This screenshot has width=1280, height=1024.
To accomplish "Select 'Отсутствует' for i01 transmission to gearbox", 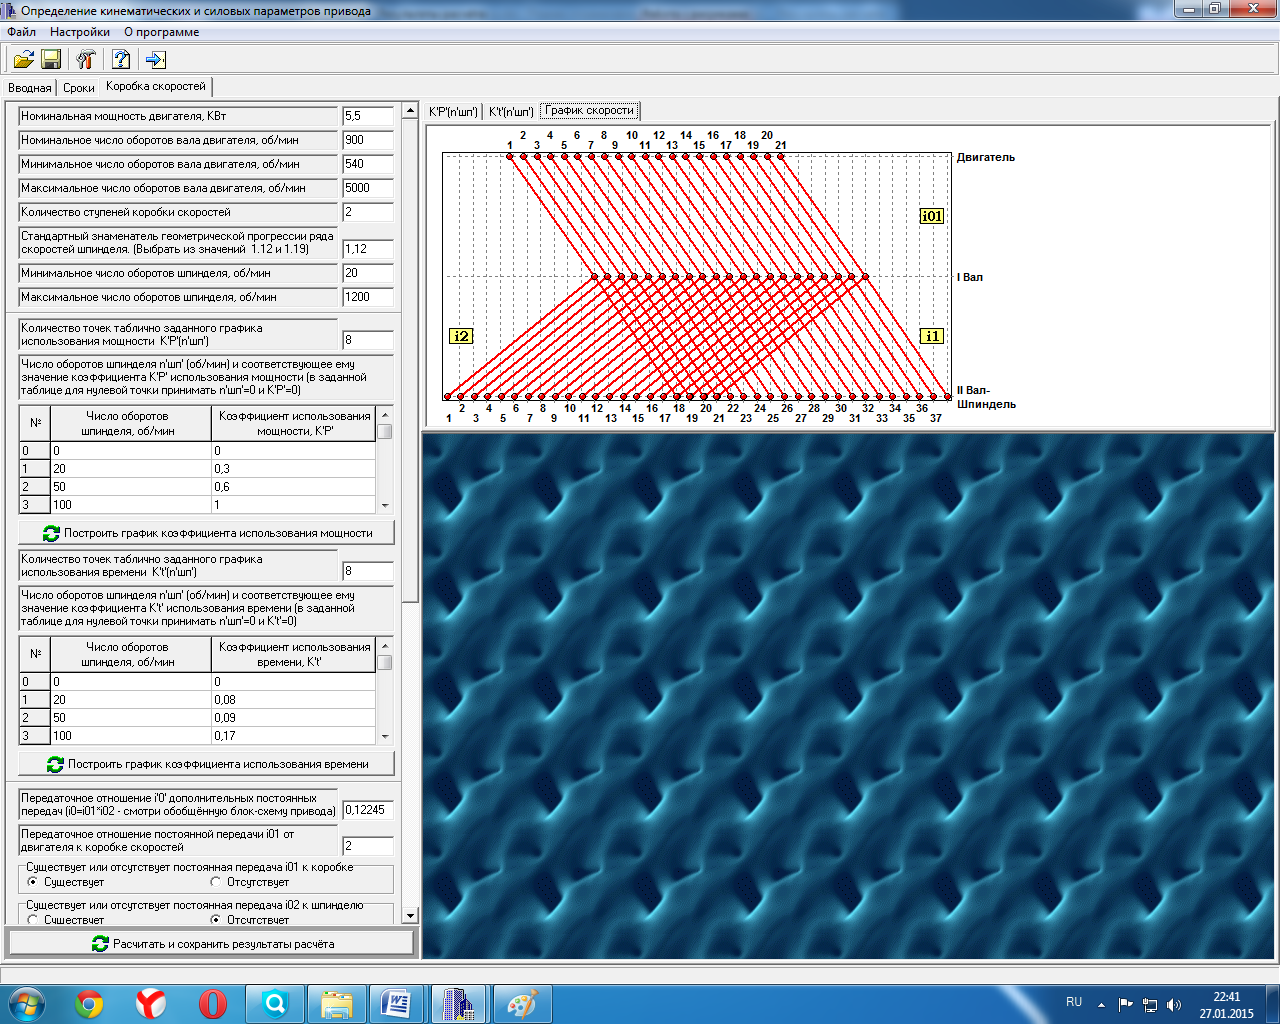I will click(216, 882).
